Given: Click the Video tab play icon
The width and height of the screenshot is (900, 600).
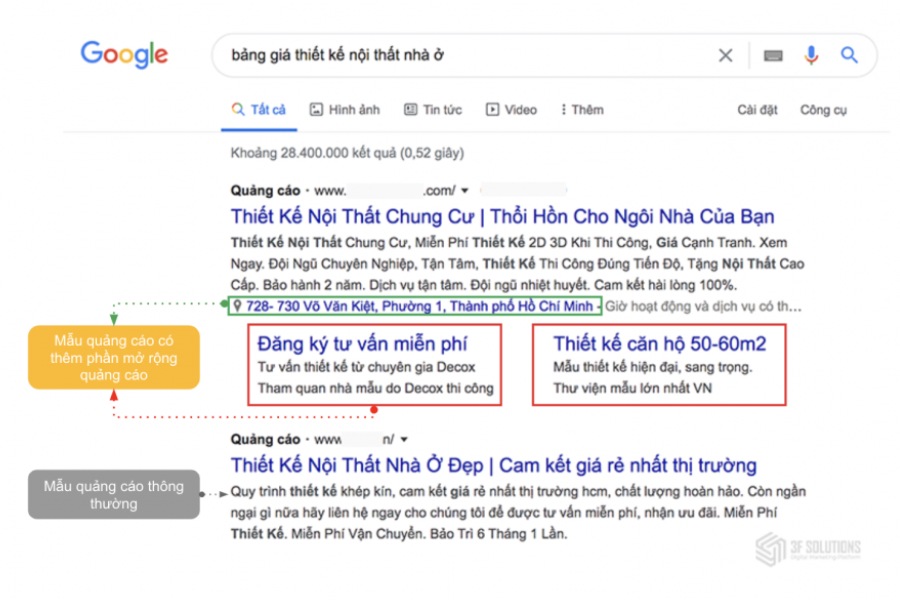Looking at the screenshot, I should (492, 110).
